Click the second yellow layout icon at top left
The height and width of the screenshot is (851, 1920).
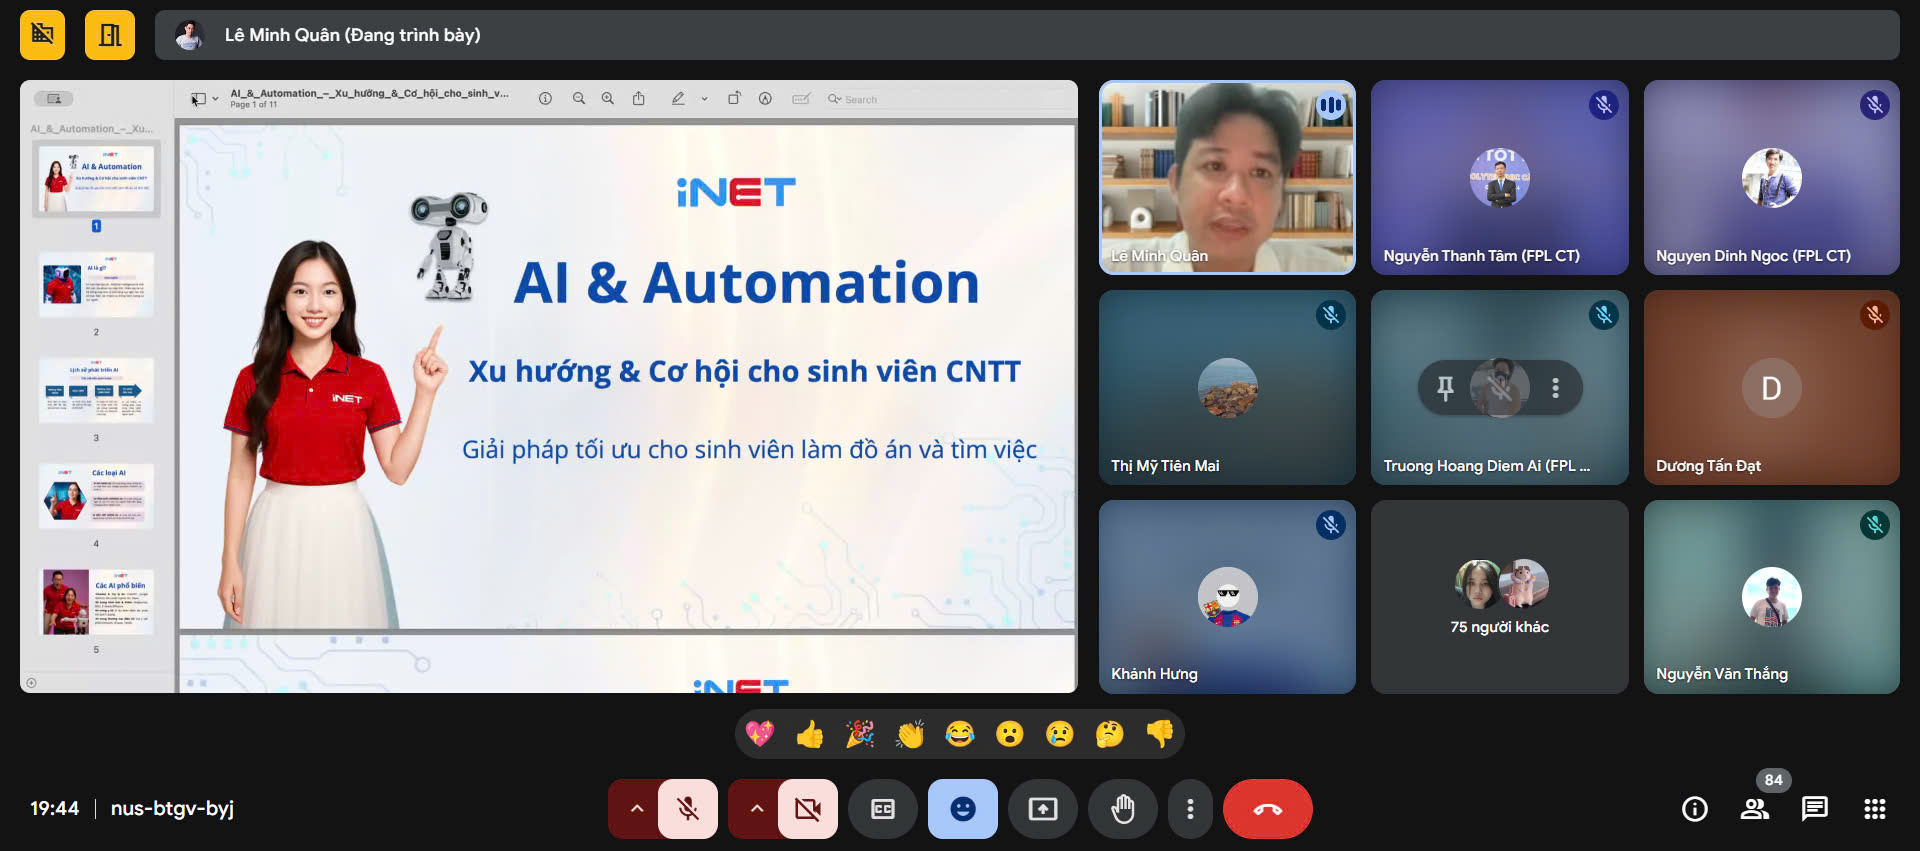click(110, 35)
